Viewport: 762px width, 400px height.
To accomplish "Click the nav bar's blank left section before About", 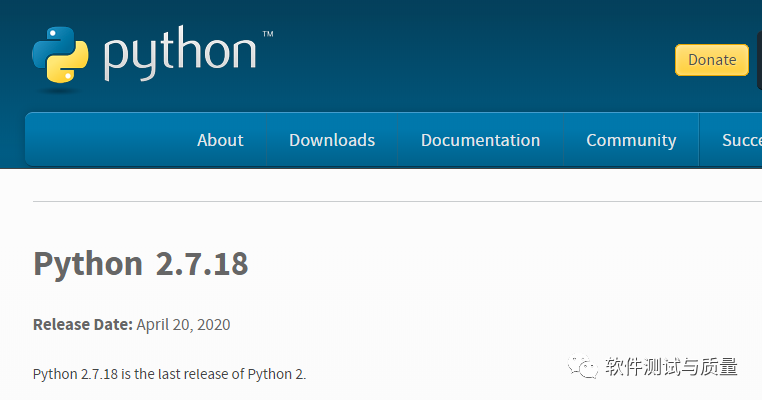I will (x=100, y=140).
